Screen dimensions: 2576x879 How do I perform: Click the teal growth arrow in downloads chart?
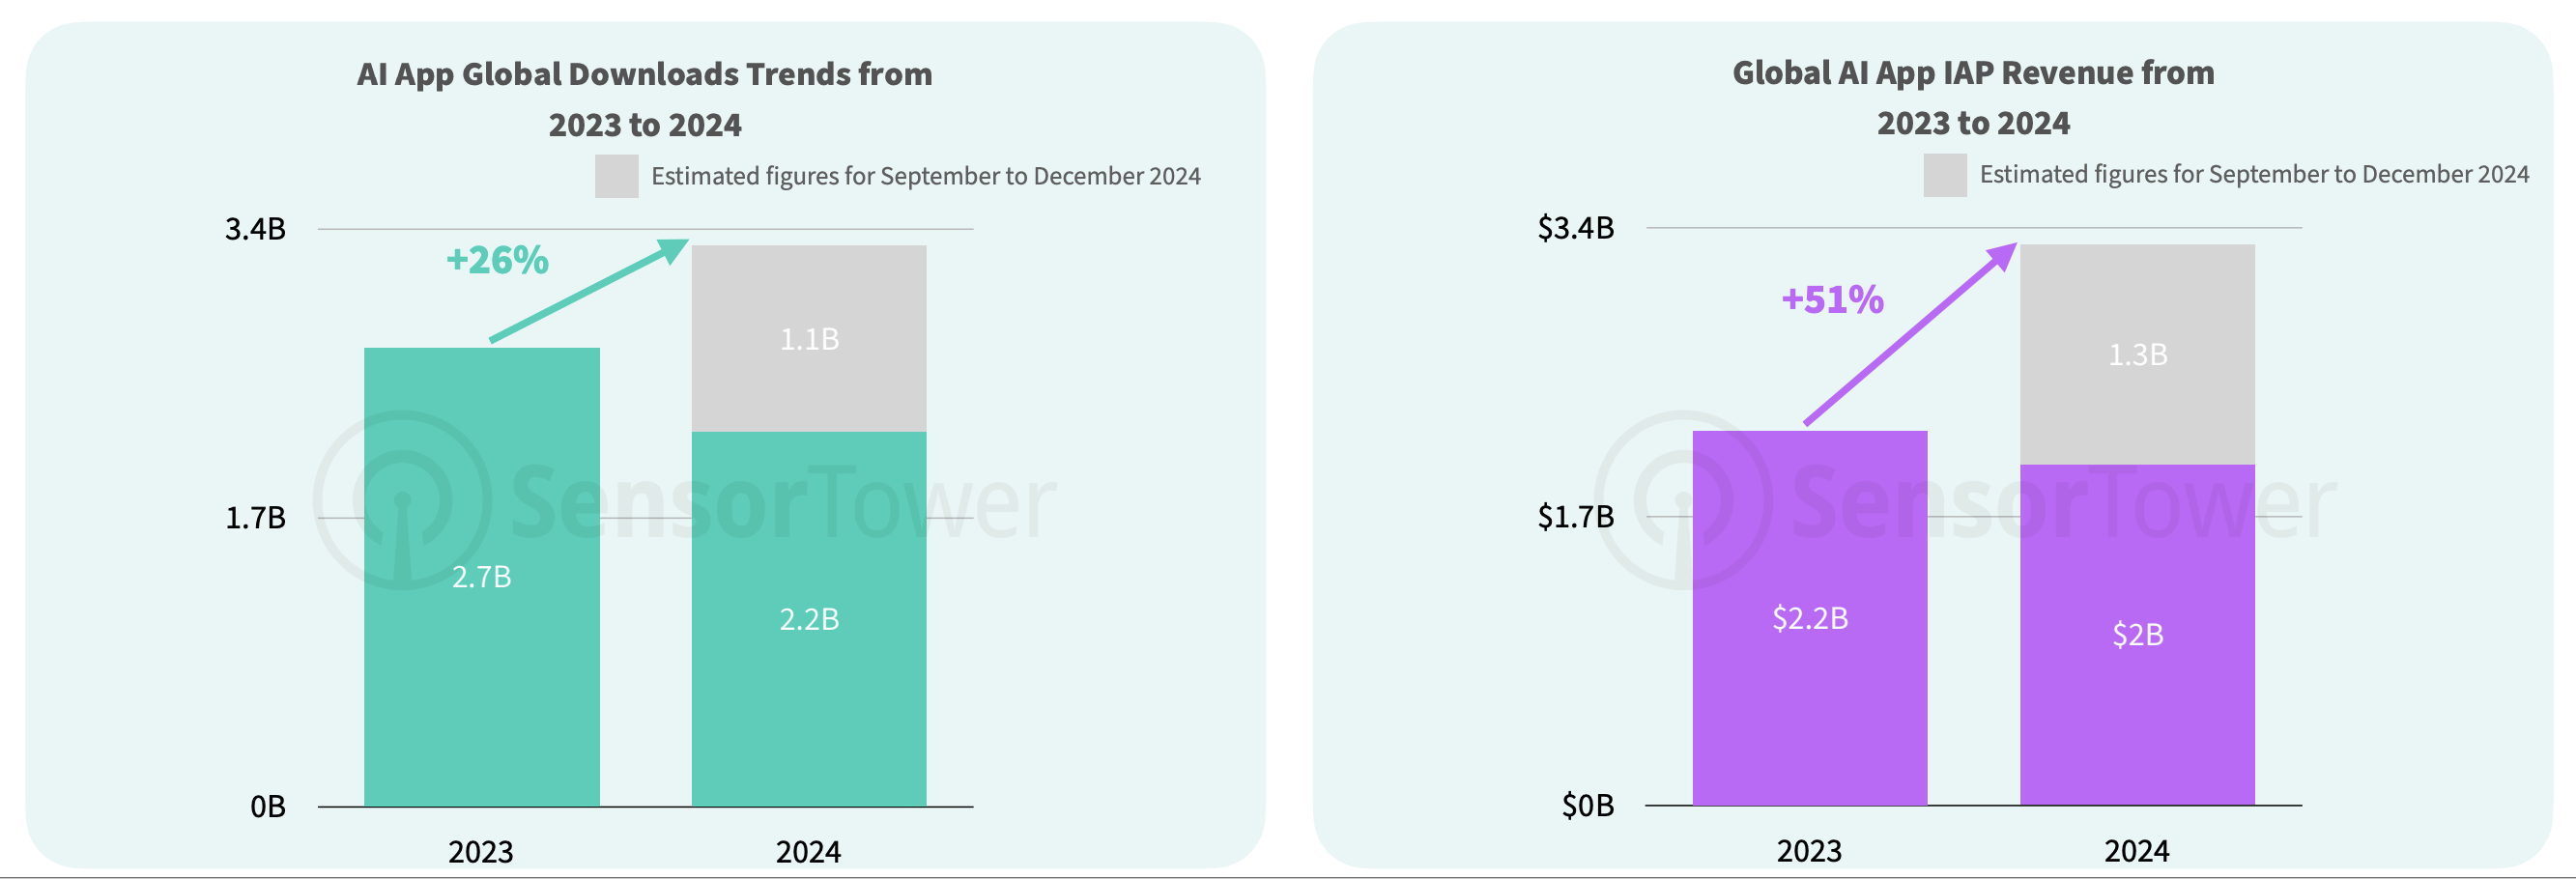click(588, 291)
